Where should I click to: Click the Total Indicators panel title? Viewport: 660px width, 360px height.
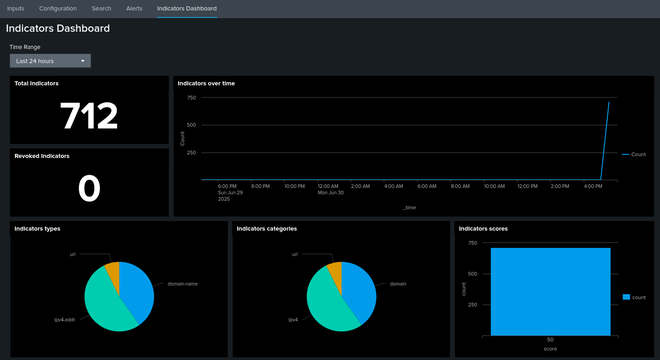point(37,83)
